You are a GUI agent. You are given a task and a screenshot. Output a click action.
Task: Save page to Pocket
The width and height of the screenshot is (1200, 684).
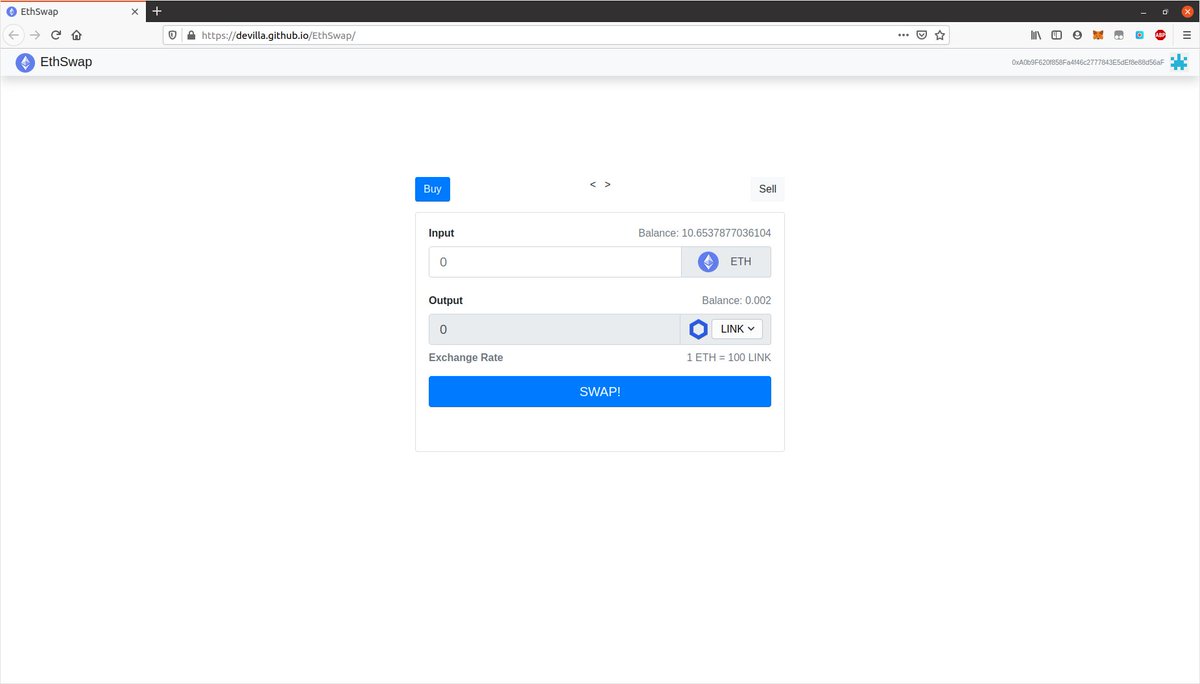click(922, 34)
